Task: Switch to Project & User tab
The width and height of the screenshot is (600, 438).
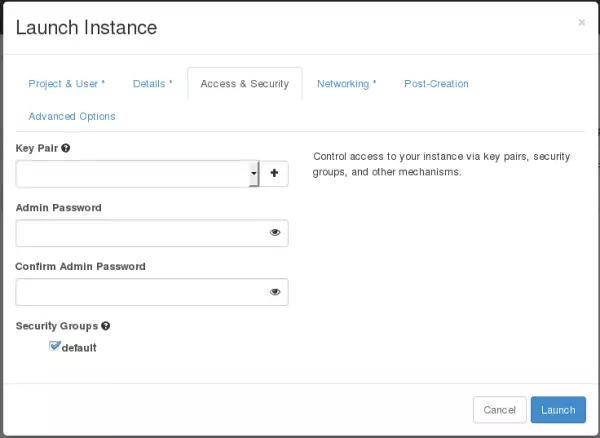Action: click(67, 84)
